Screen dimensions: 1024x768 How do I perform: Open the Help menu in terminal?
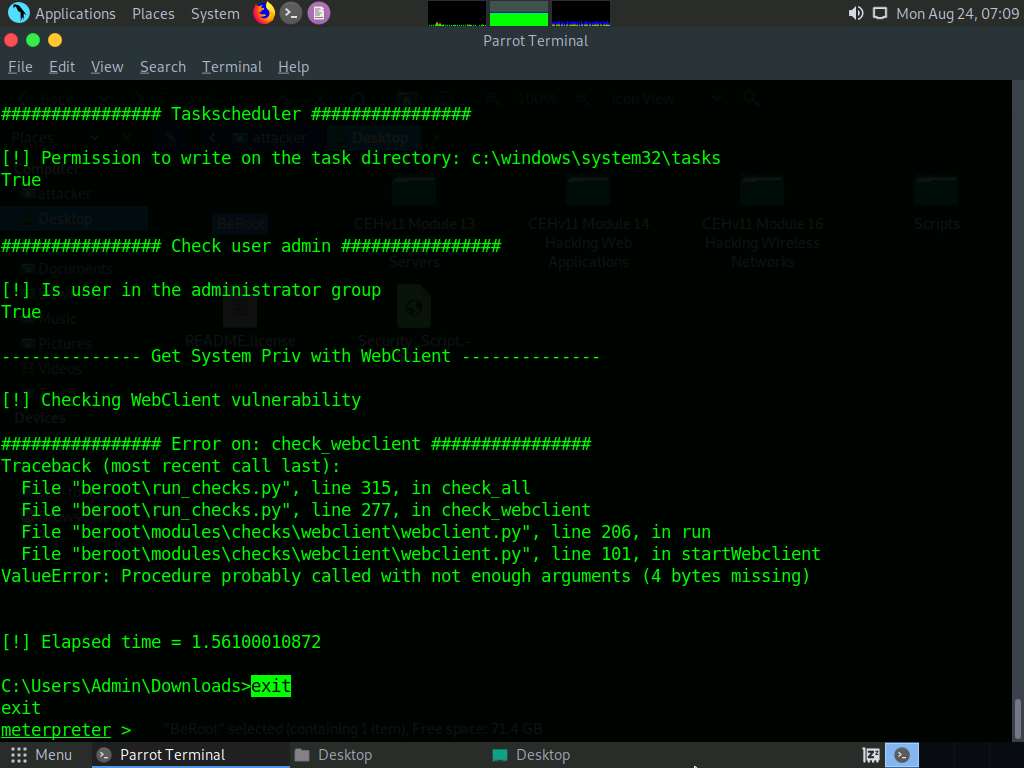click(293, 67)
